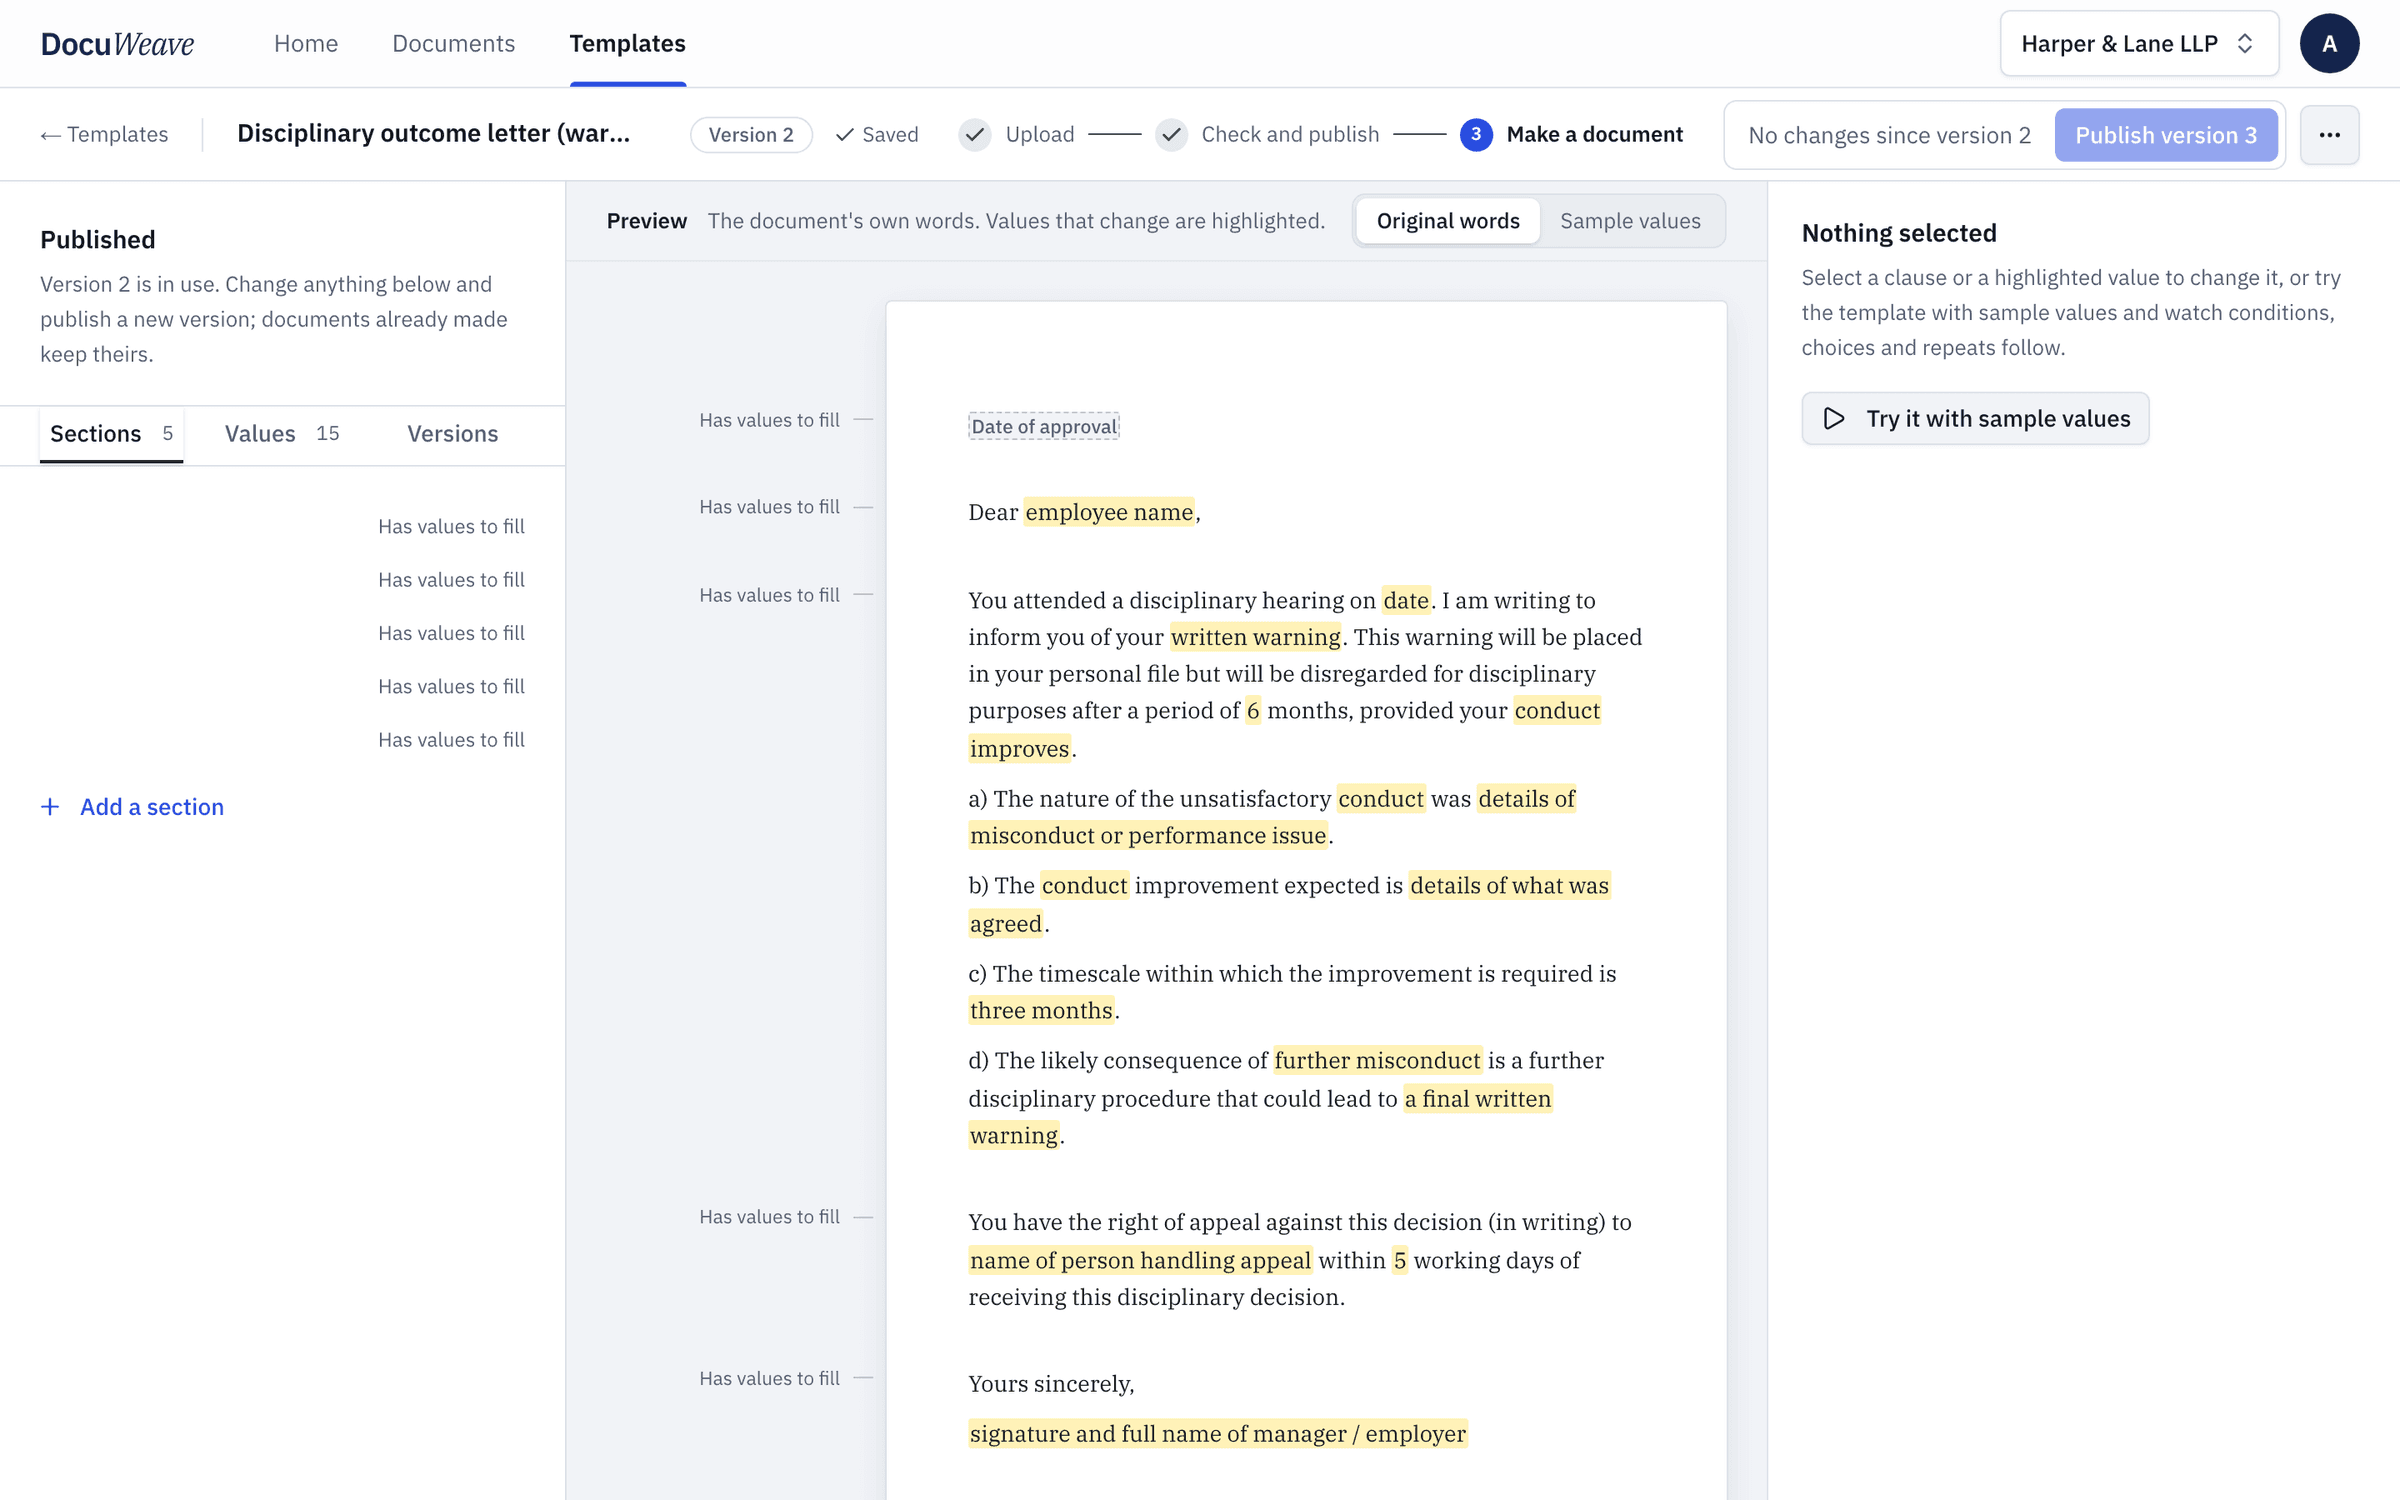Click 'Has values to fill' beside Yours sincerely
This screenshot has height=1500, width=2400.
(769, 1379)
